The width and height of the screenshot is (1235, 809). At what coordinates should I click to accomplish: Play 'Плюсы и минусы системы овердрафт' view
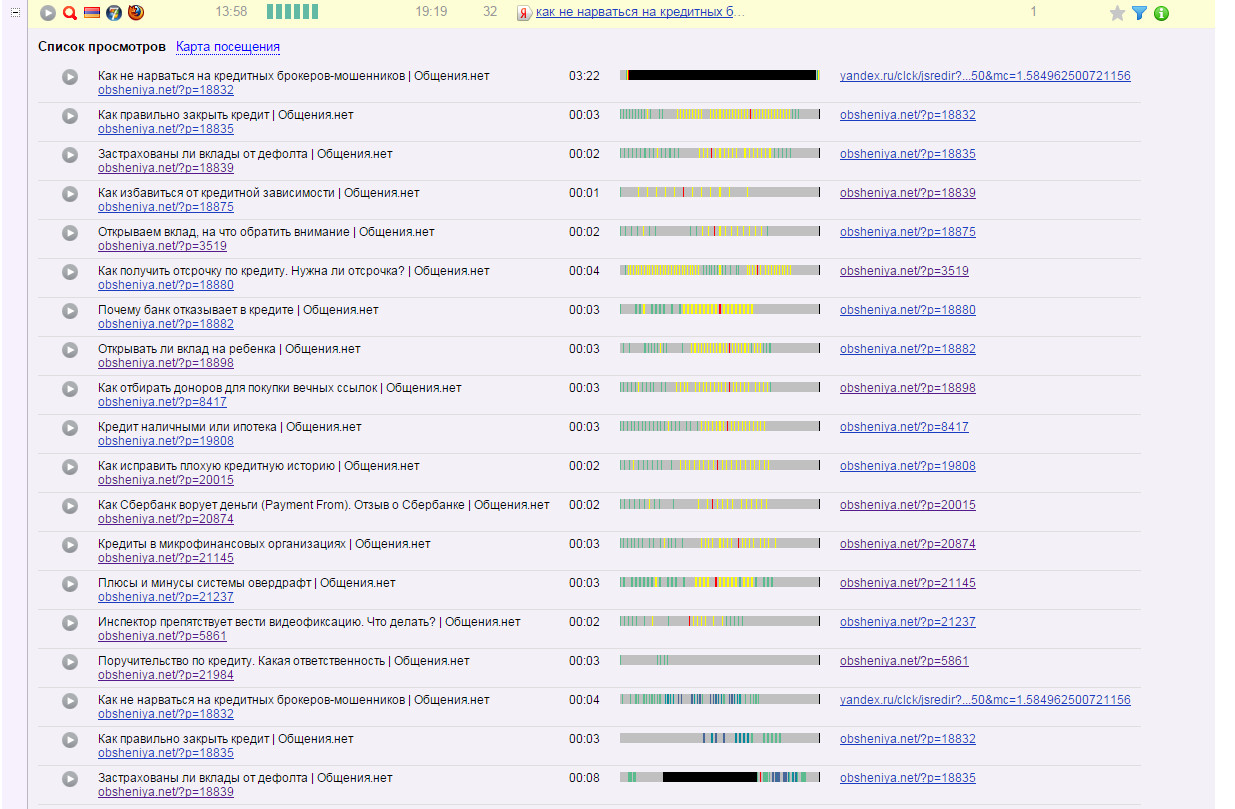(x=70, y=583)
